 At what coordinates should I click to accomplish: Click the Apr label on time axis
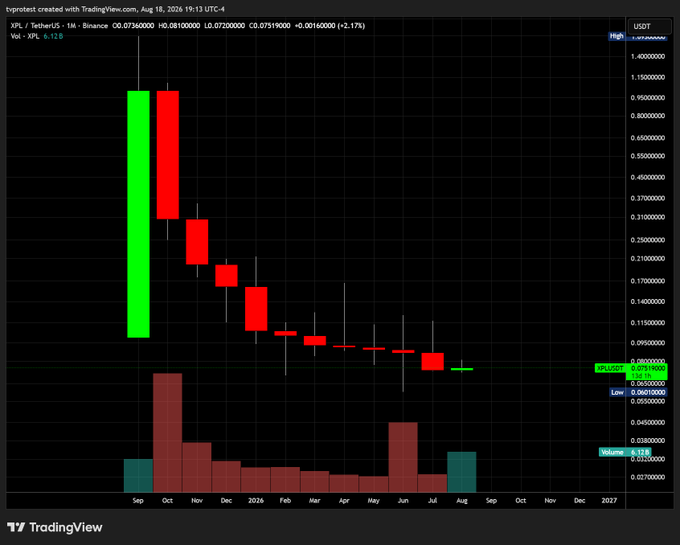(x=344, y=500)
